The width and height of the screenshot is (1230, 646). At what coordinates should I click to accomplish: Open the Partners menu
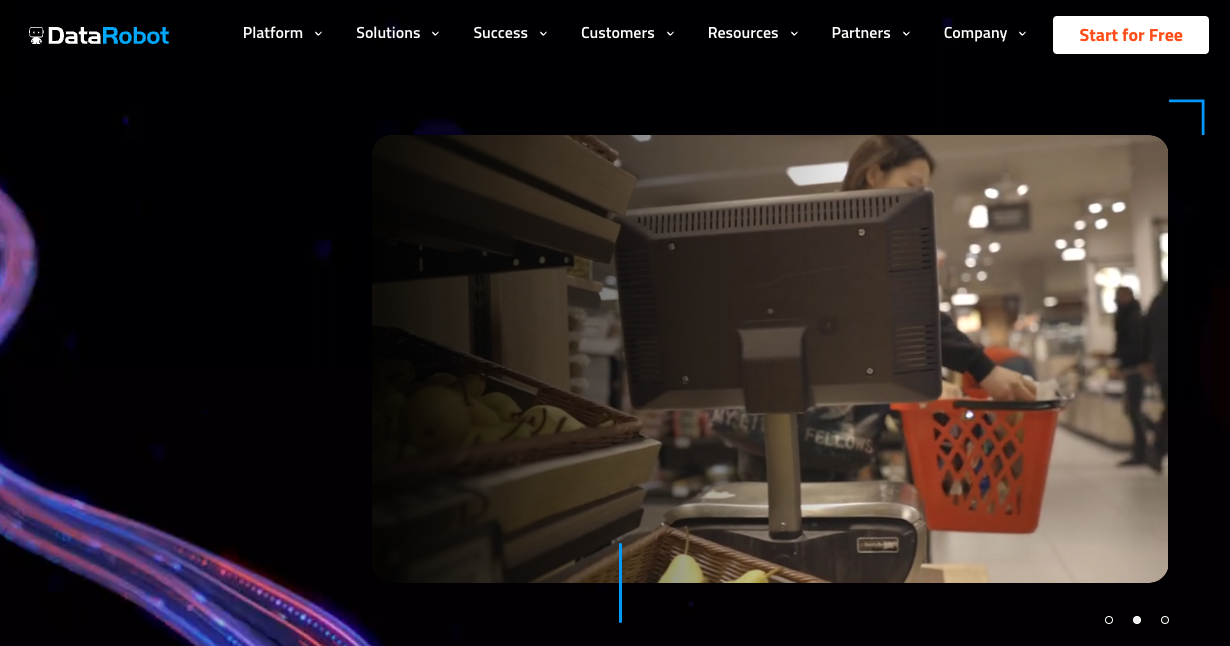861,33
